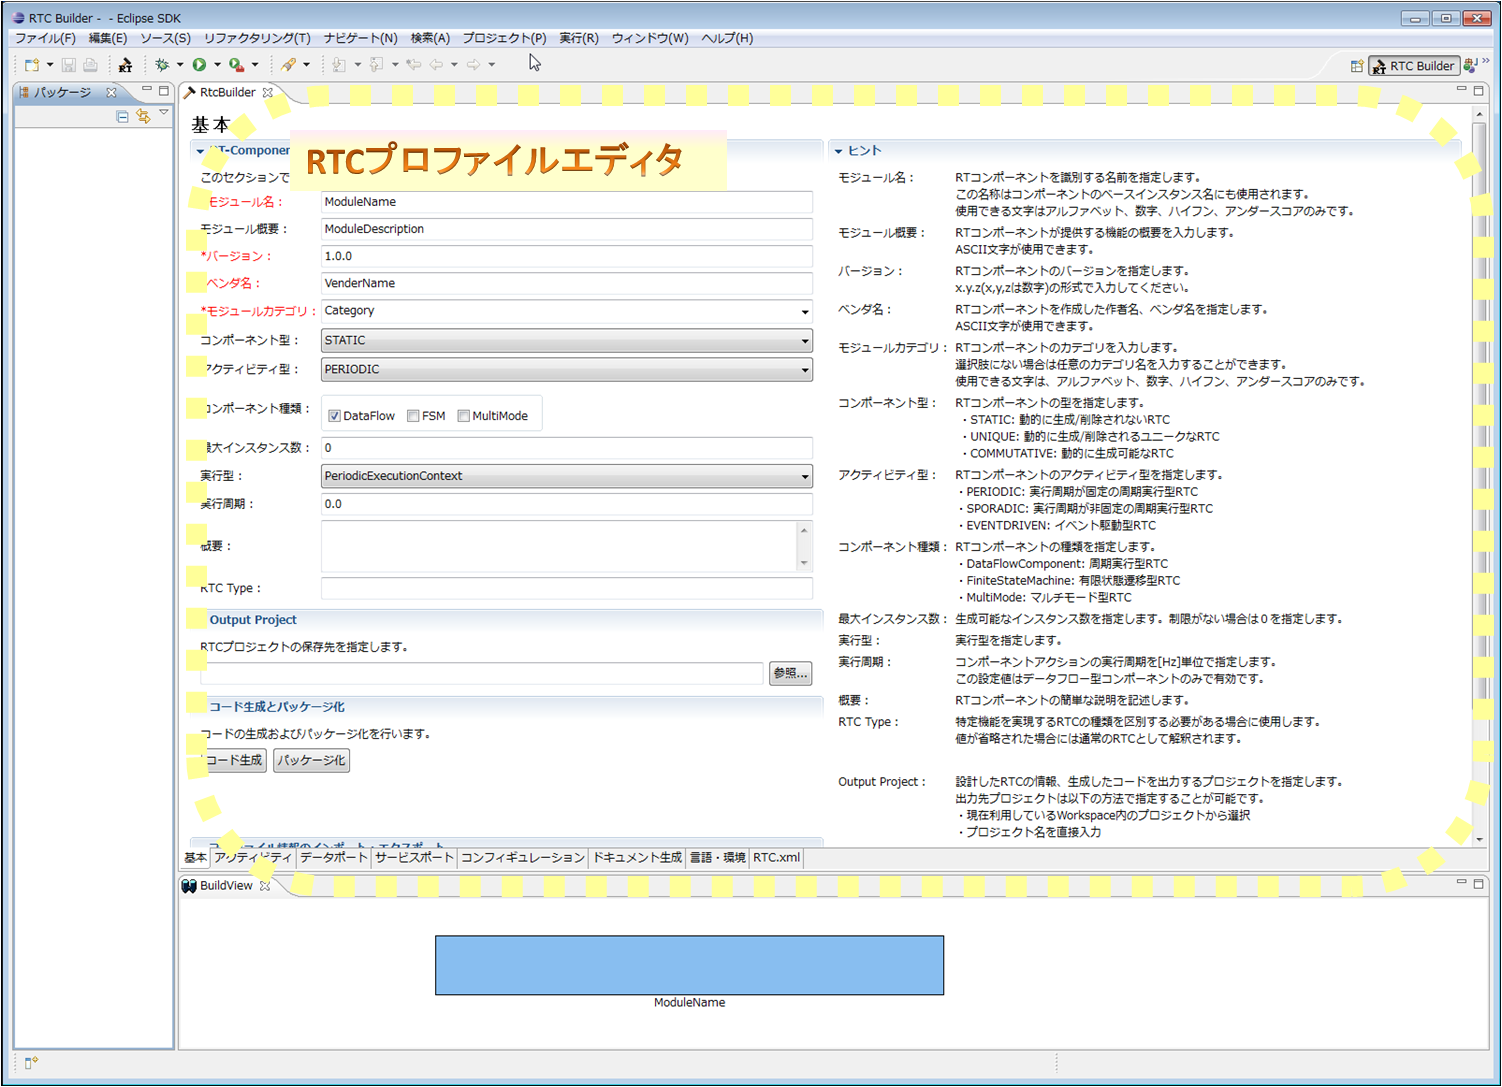Close the BuildView tab
Screen dimensions: 1502x1087
point(265,885)
